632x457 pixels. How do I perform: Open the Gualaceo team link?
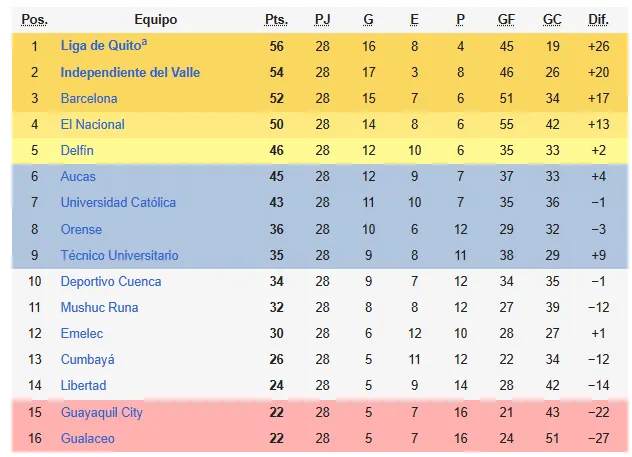point(87,438)
